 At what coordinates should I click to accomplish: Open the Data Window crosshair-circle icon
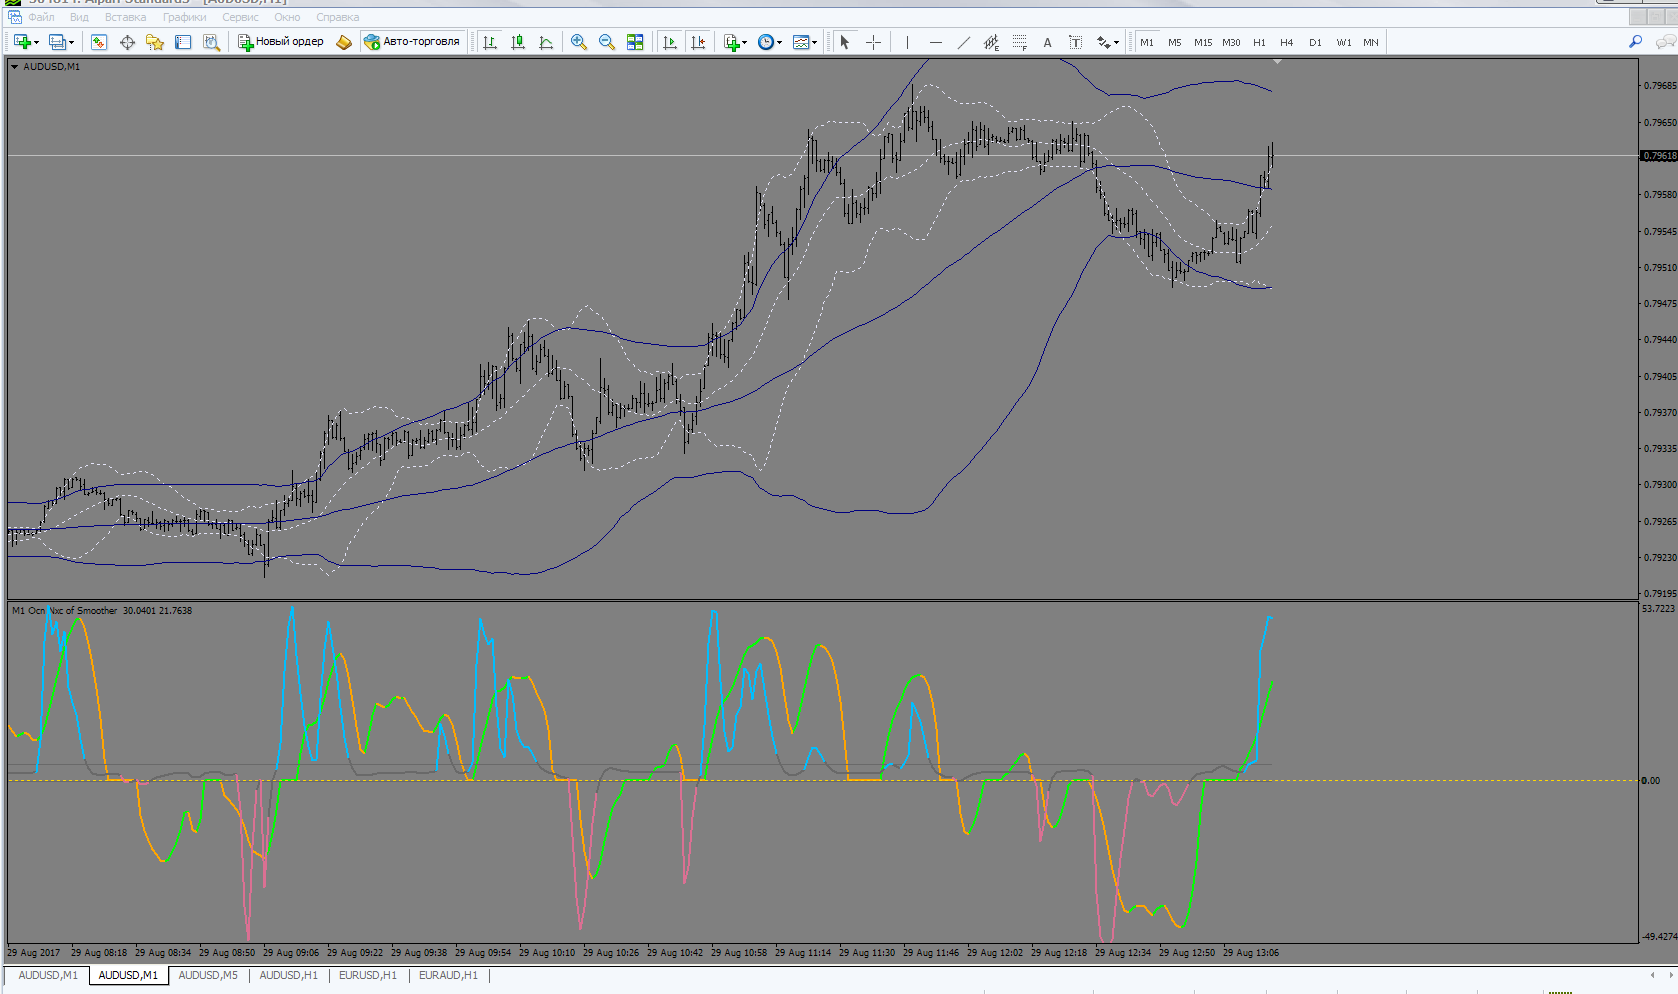click(x=127, y=42)
